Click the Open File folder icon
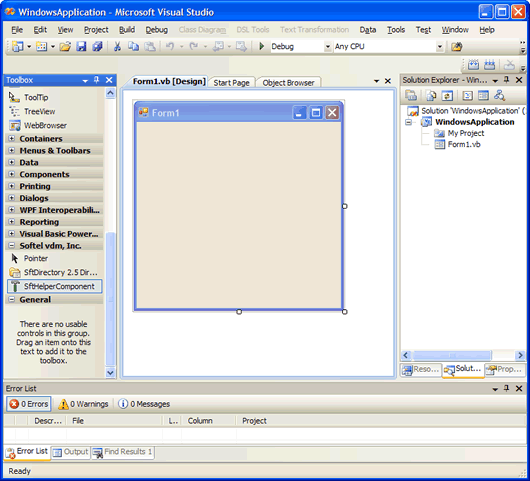 click(65, 46)
